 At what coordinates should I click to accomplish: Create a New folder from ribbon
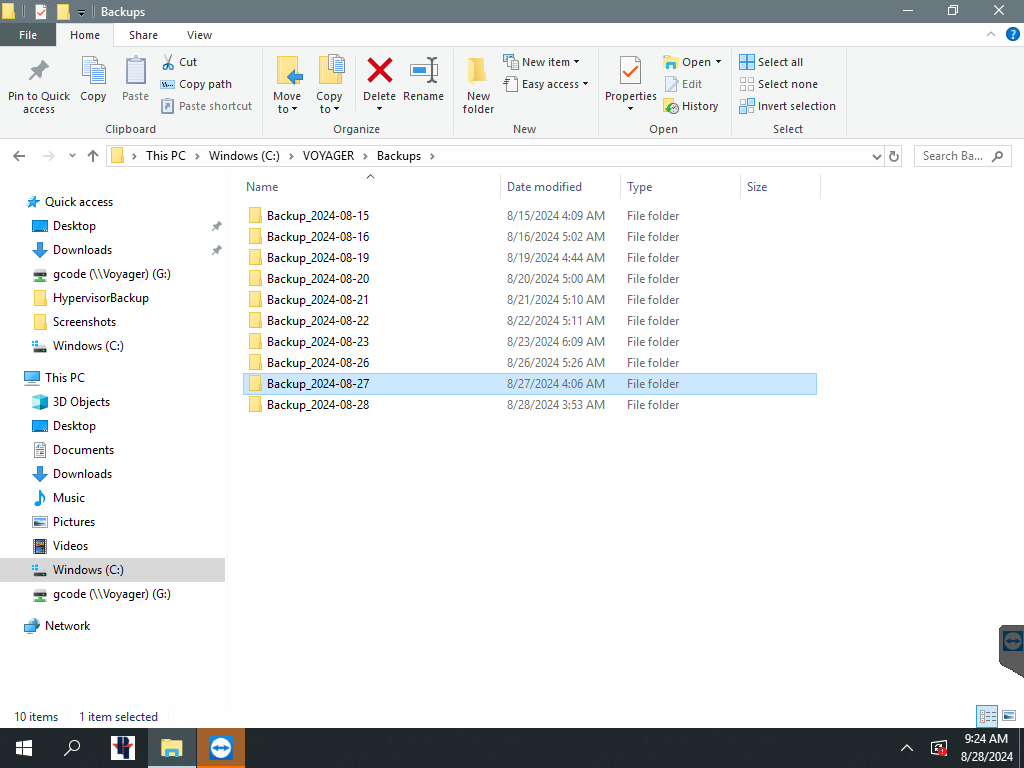coord(478,85)
